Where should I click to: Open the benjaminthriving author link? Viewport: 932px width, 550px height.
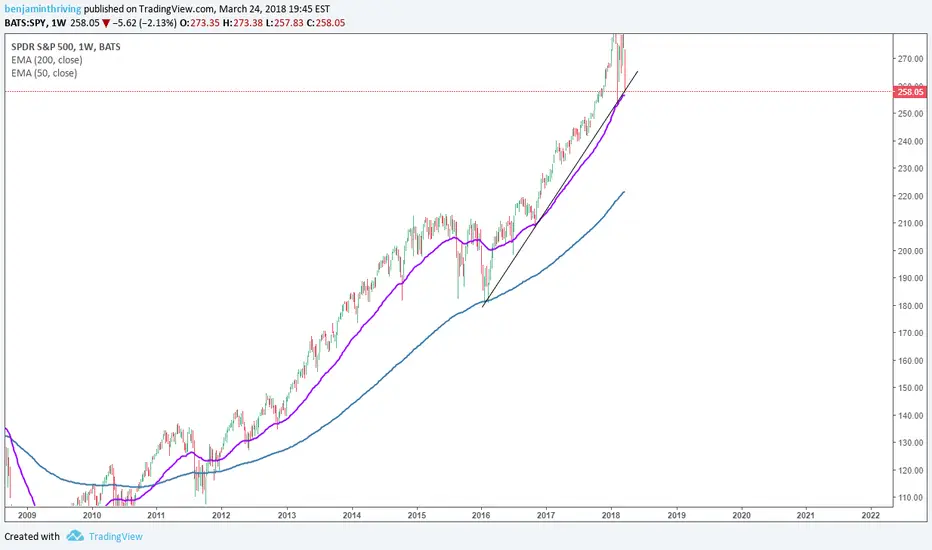[42, 9]
